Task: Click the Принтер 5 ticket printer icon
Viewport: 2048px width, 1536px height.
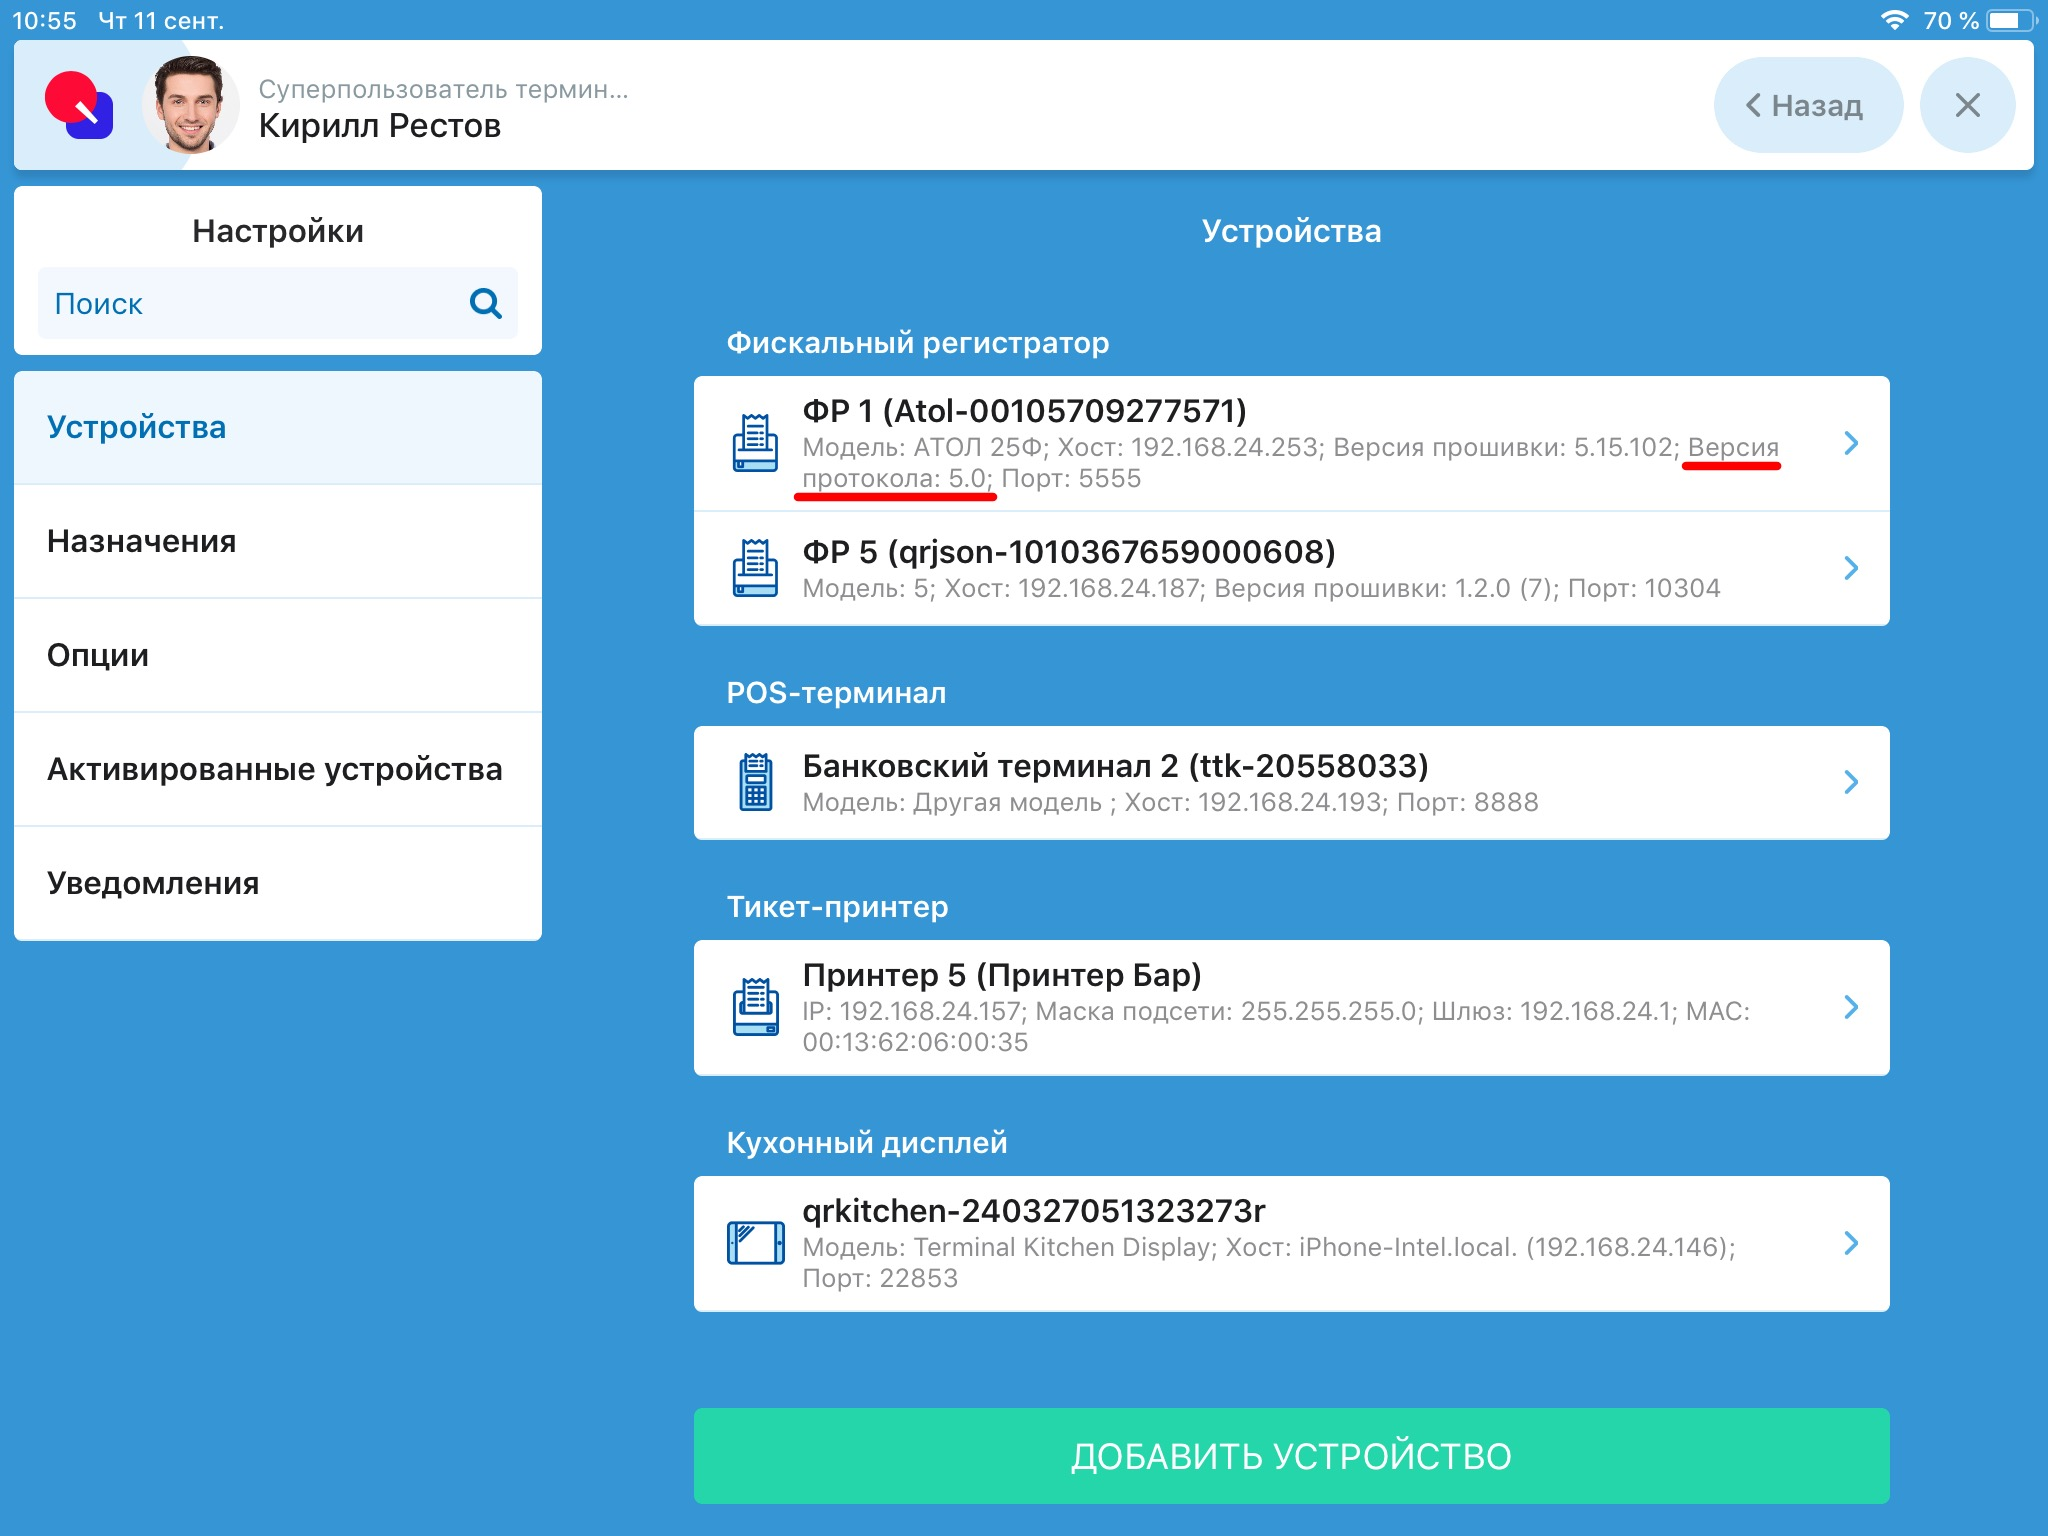Action: click(755, 1007)
